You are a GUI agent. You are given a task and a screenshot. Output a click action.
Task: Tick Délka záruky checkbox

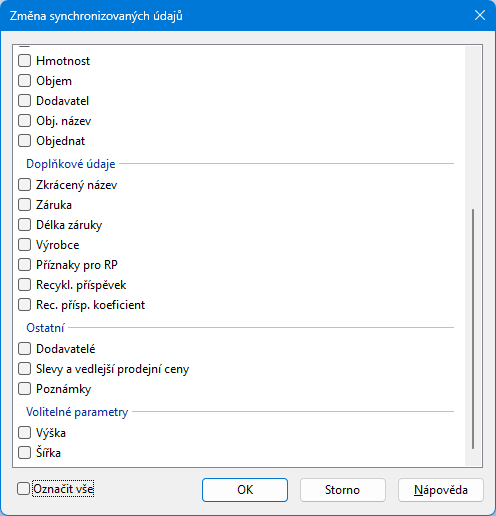click(x=24, y=225)
